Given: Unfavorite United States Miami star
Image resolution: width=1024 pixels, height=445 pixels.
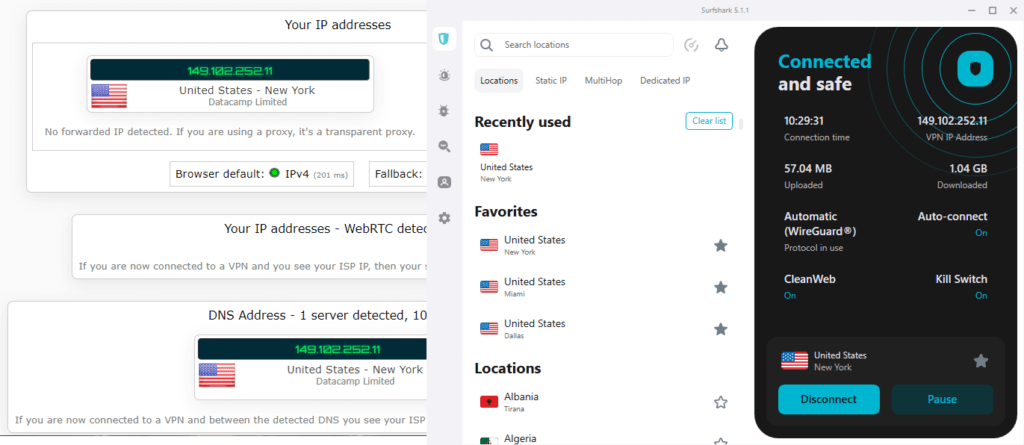Looking at the screenshot, I should [720, 288].
